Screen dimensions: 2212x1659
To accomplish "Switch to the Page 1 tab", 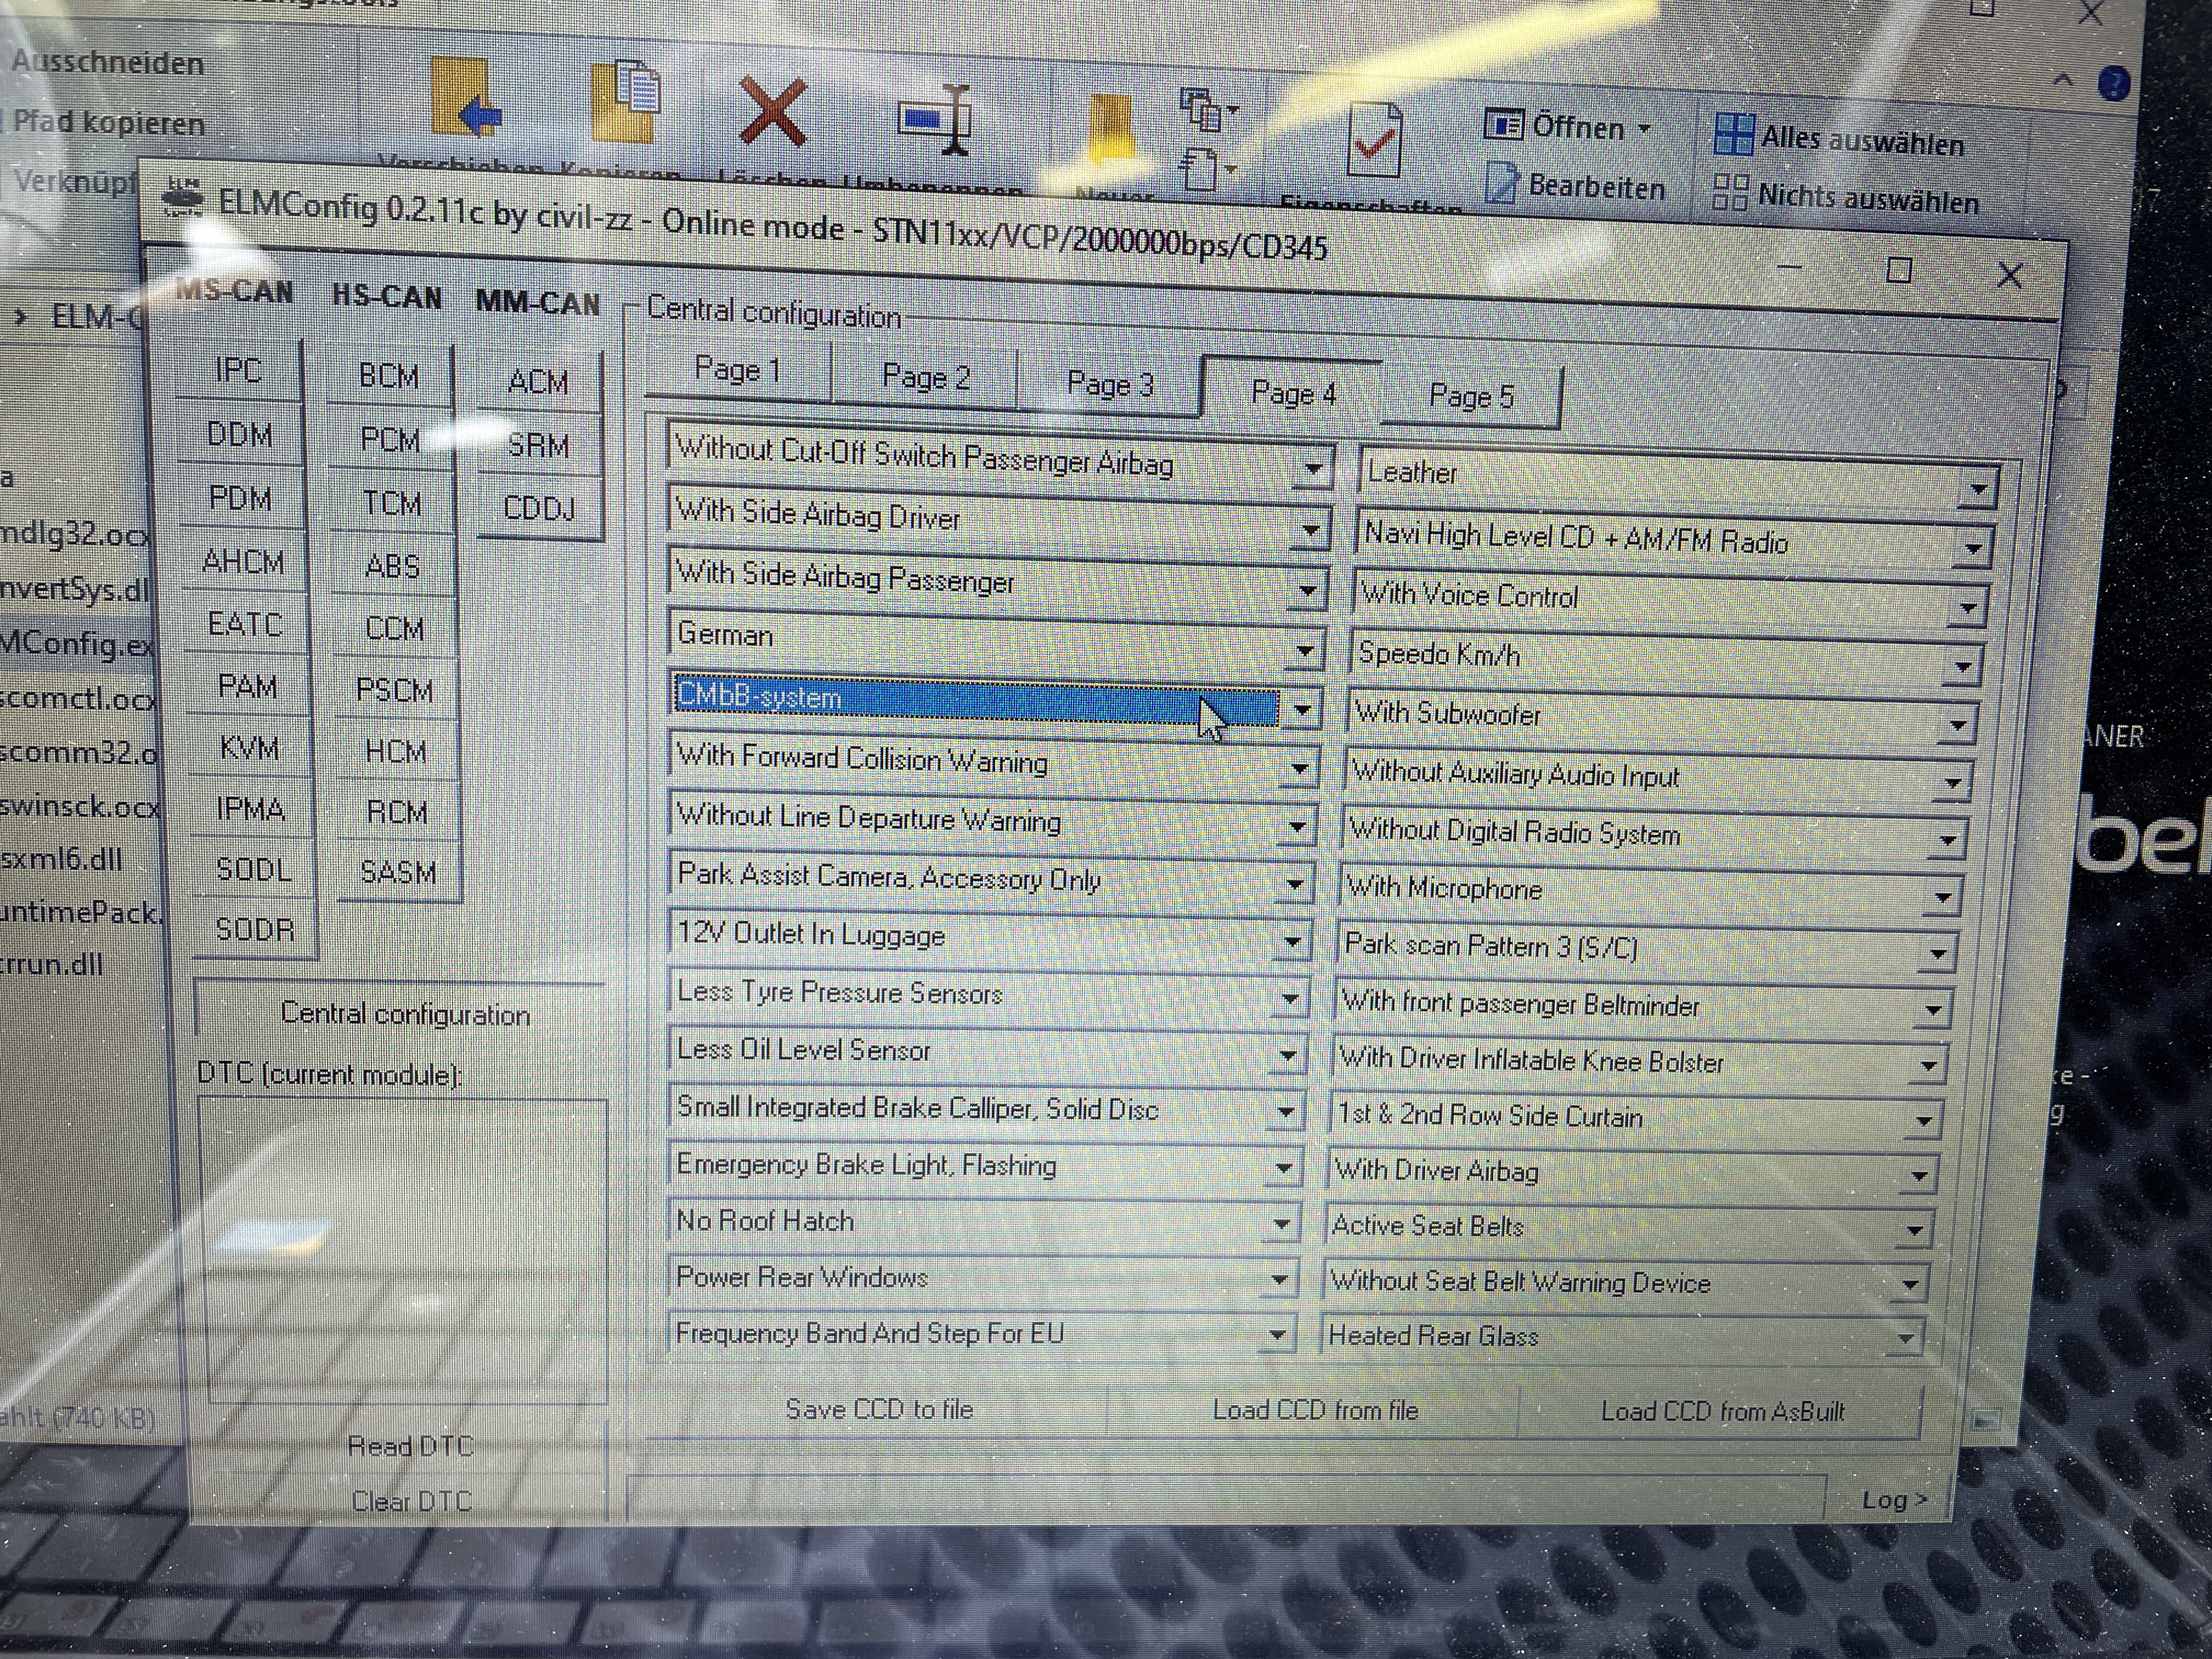I will pos(737,371).
